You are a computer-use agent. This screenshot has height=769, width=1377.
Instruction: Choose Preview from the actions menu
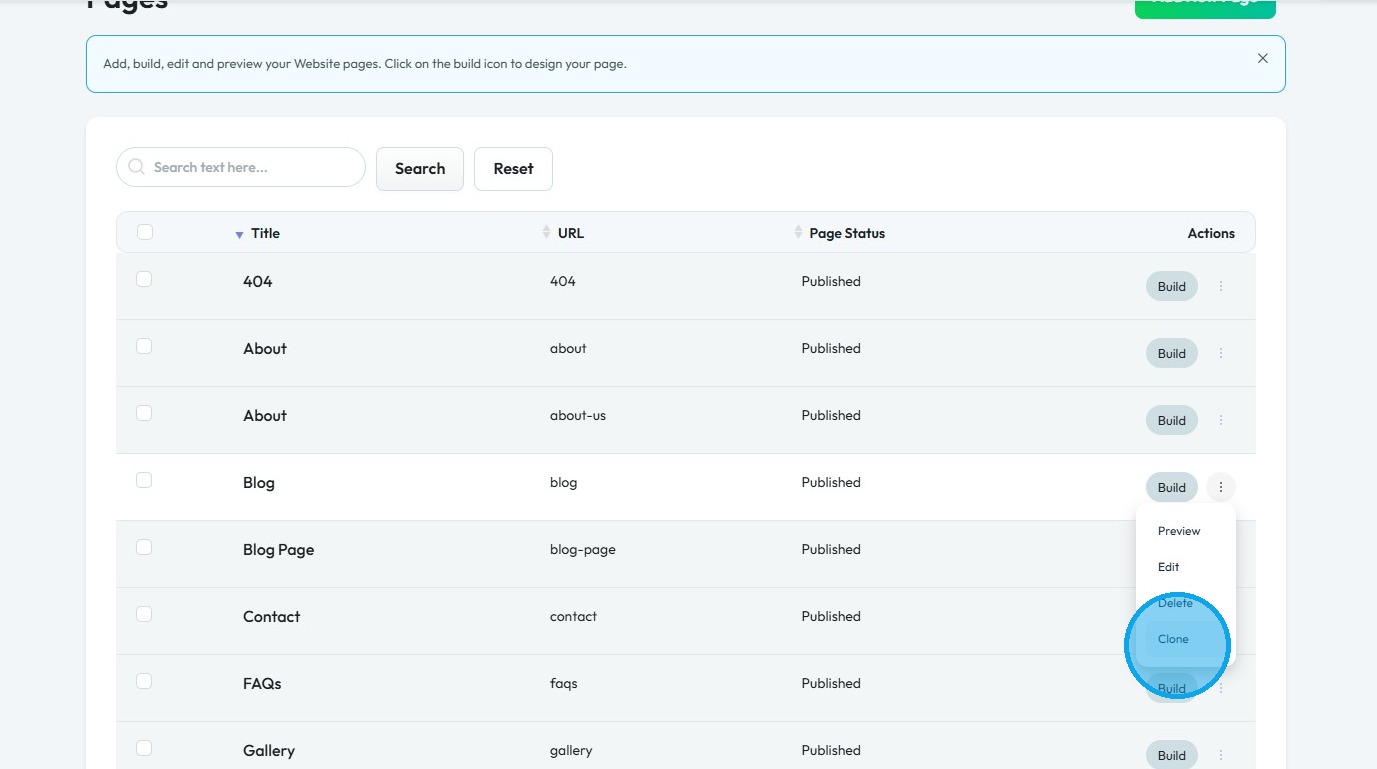tap(1179, 531)
